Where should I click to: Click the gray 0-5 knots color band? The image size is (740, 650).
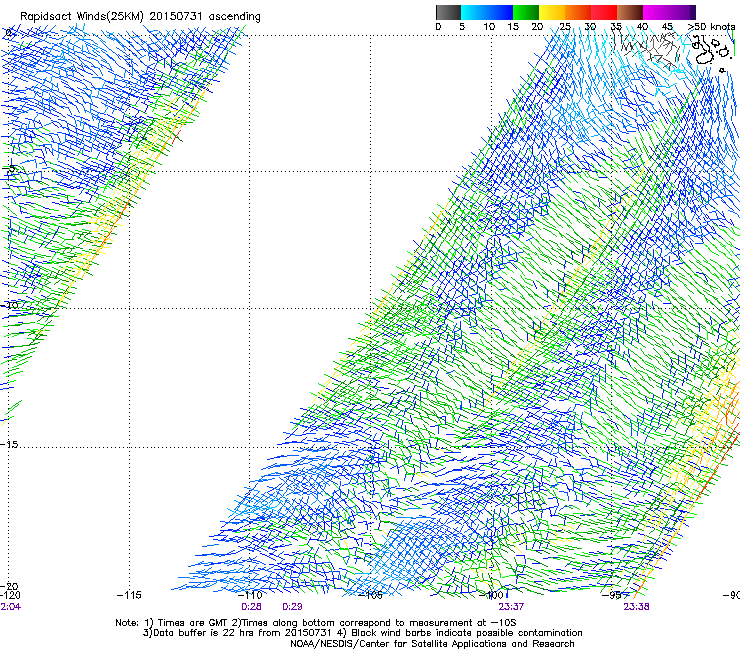tap(448, 12)
